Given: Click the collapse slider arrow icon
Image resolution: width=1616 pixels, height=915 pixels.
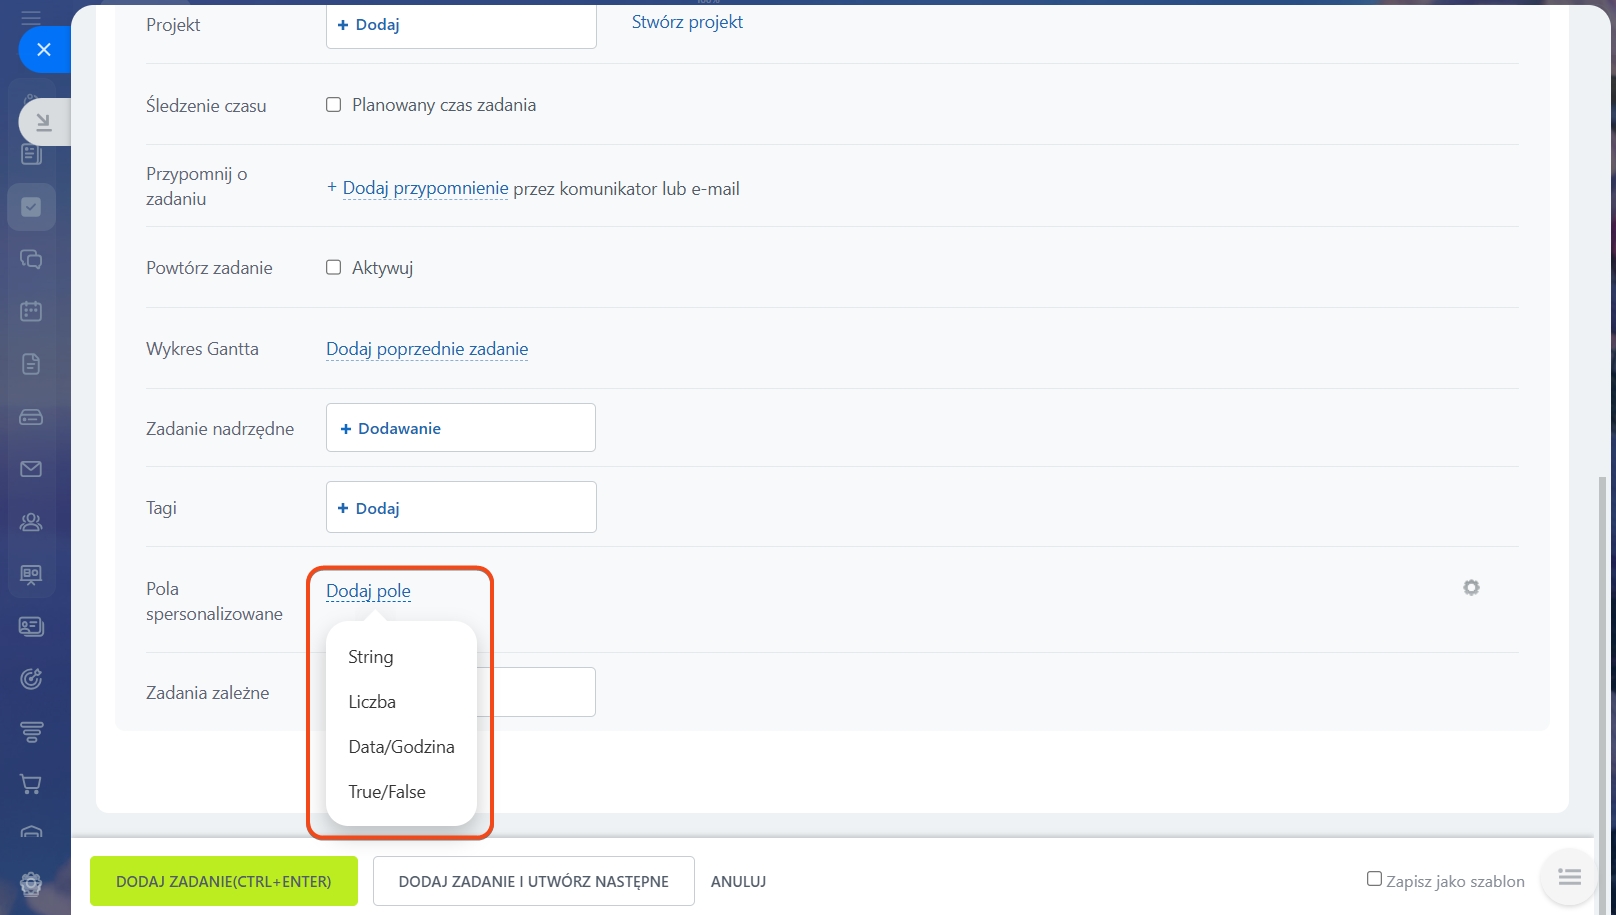Looking at the screenshot, I should [x=44, y=122].
